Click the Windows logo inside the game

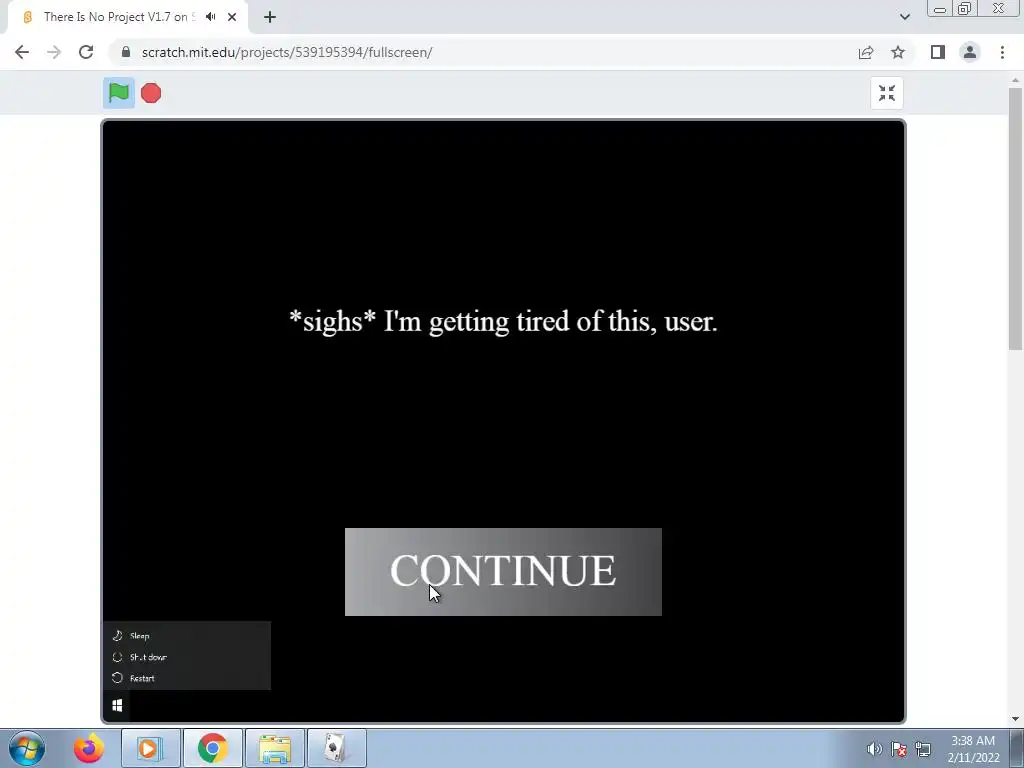coord(118,705)
